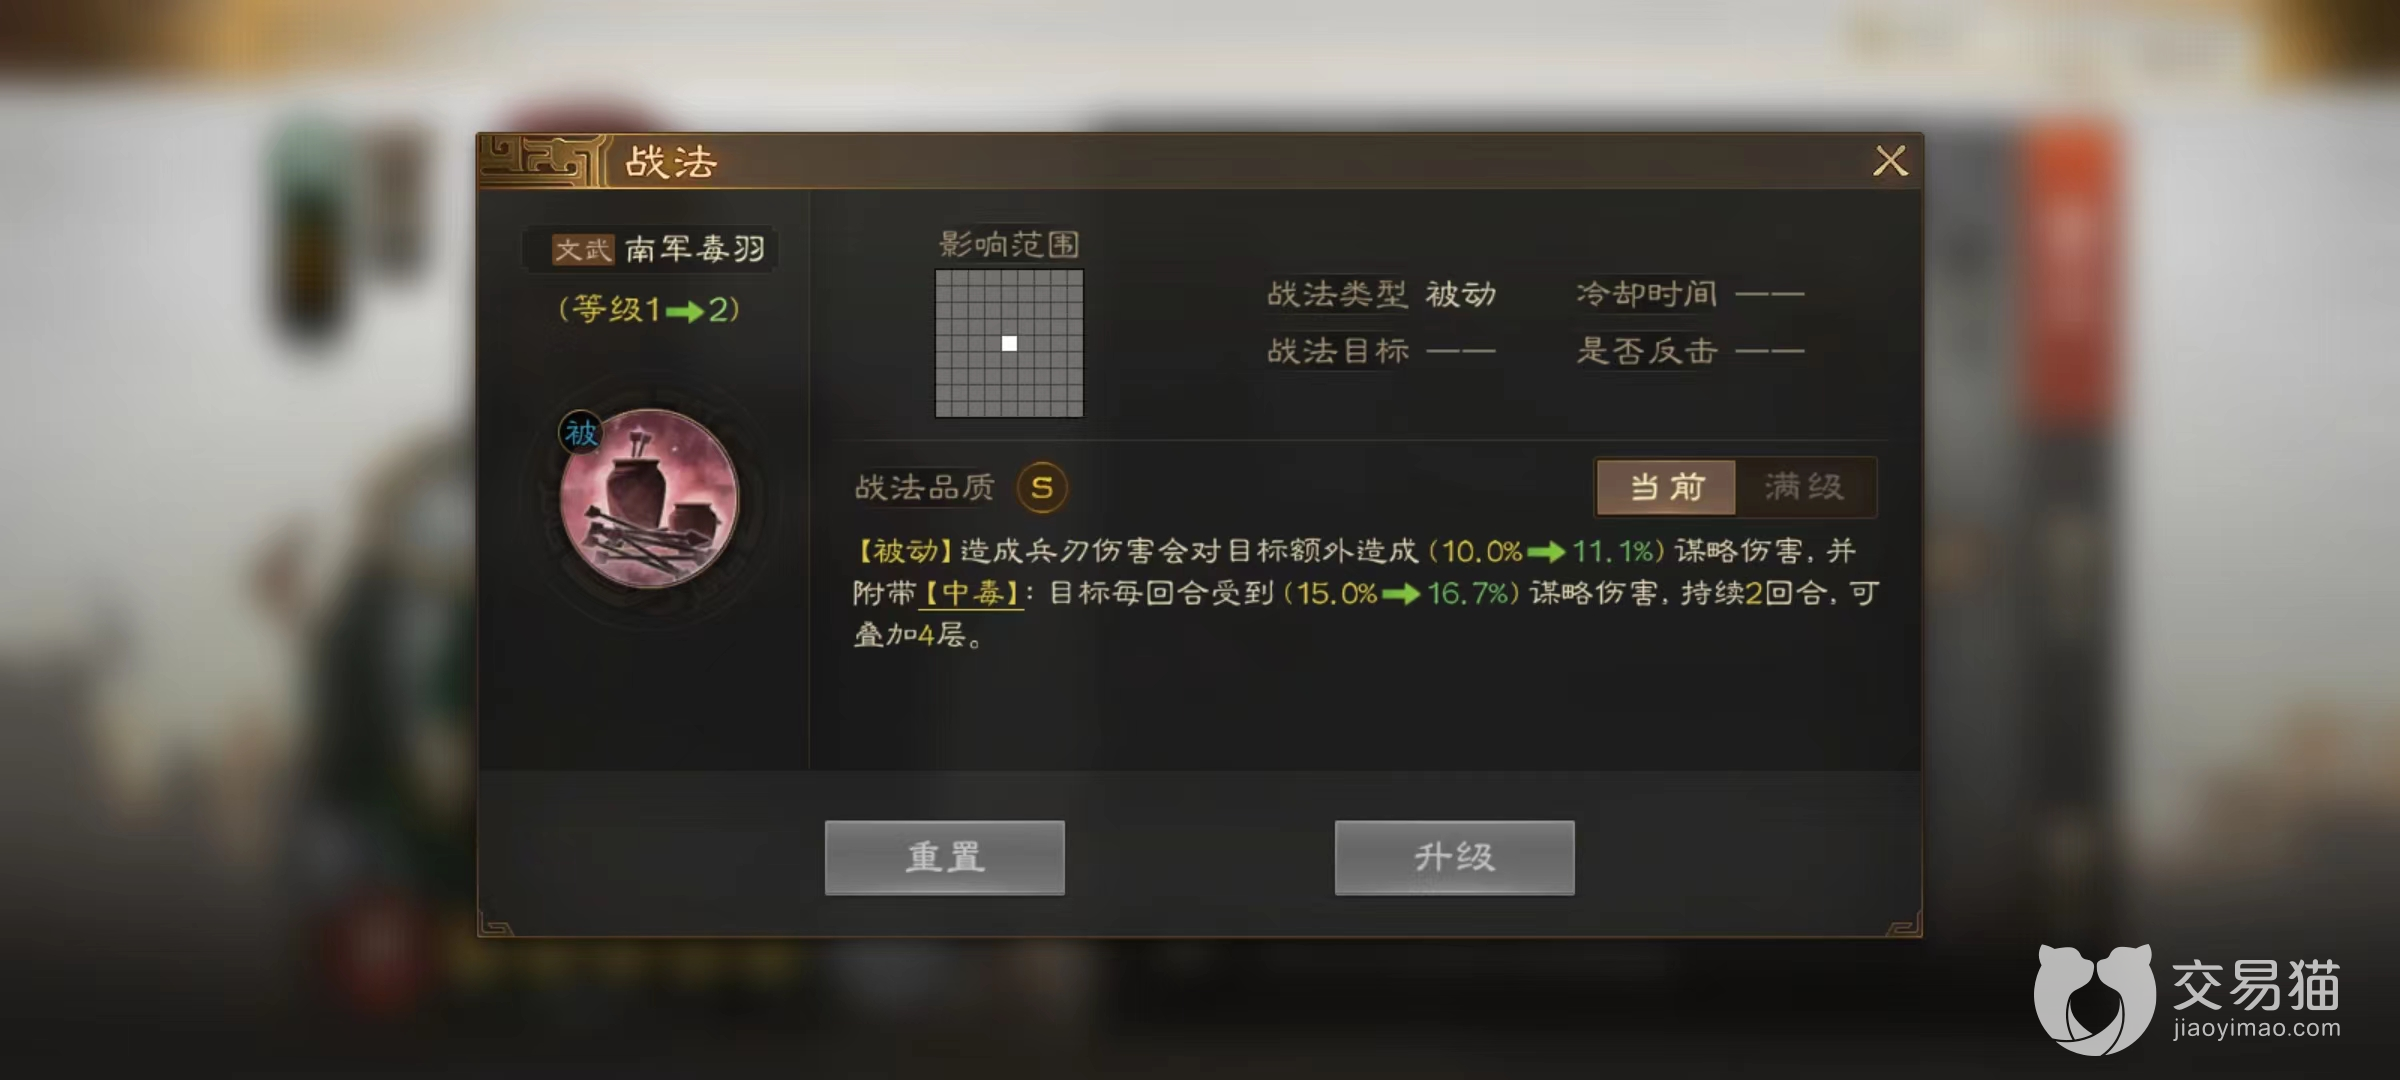Viewport: 2400px width, 1080px height.
Task: Click the 南军毒羽 skill portrait icon
Action: click(649, 497)
